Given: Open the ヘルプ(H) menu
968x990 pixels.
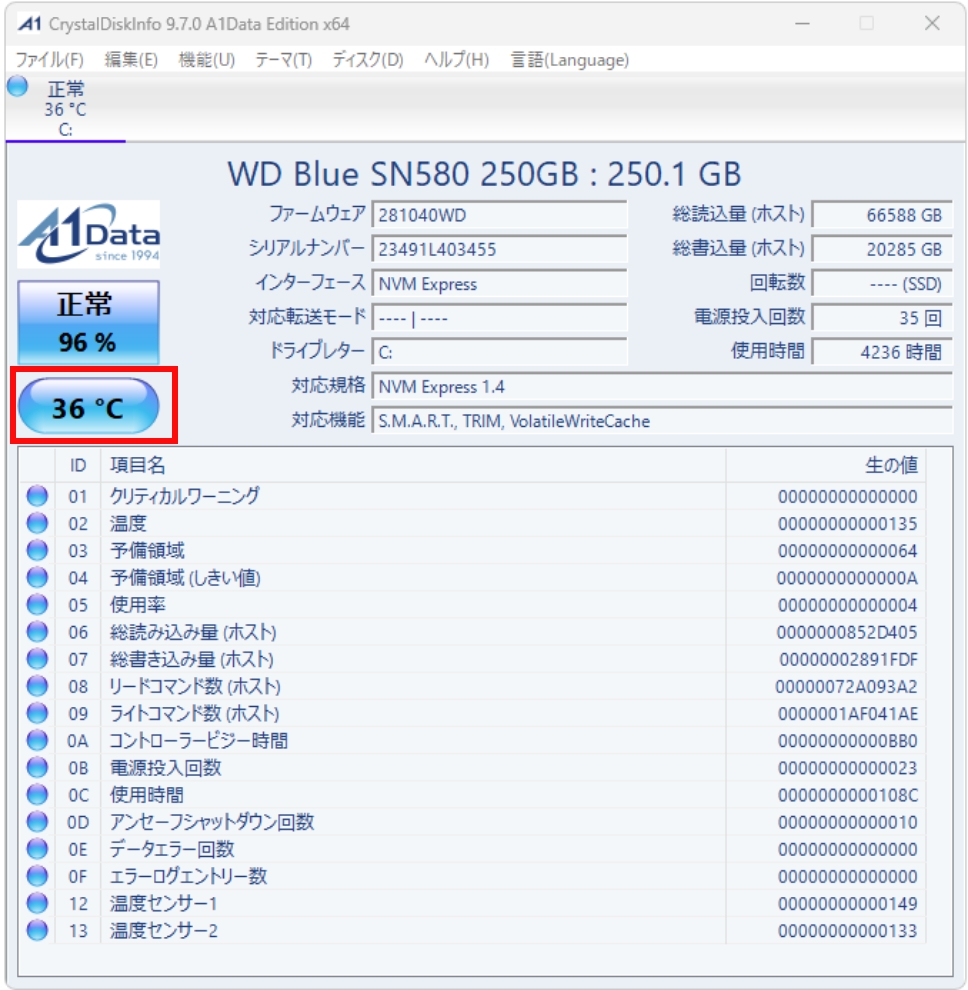Looking at the screenshot, I should (457, 60).
